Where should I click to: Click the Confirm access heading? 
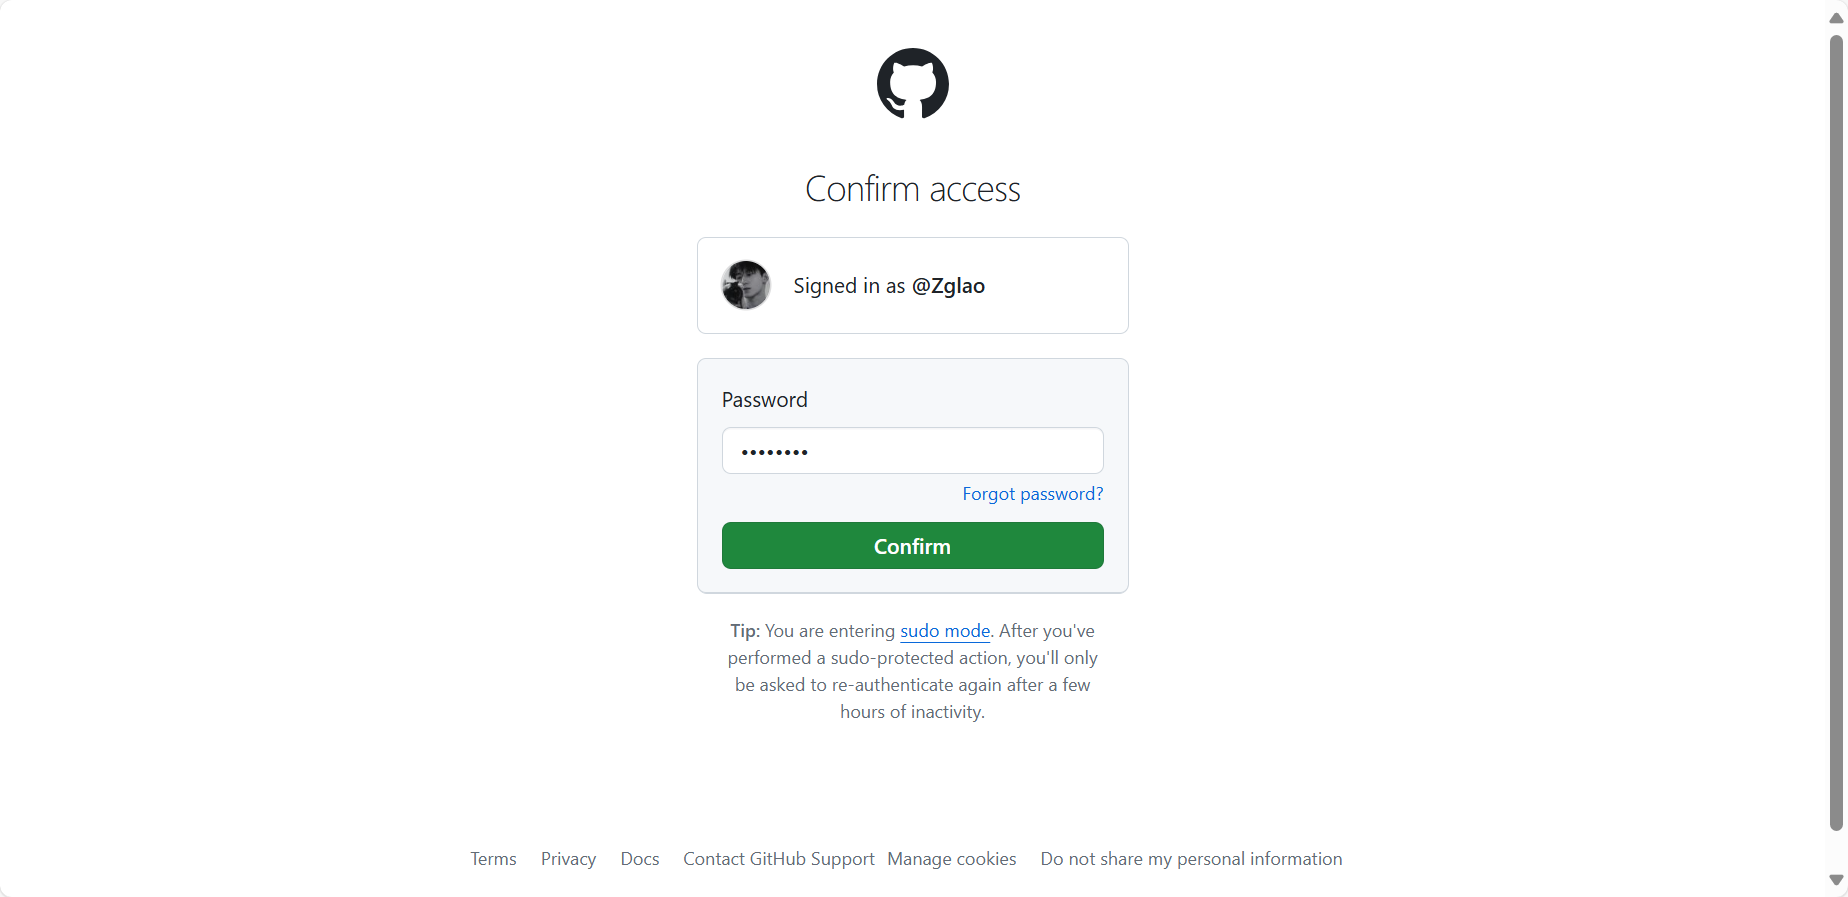coord(912,189)
